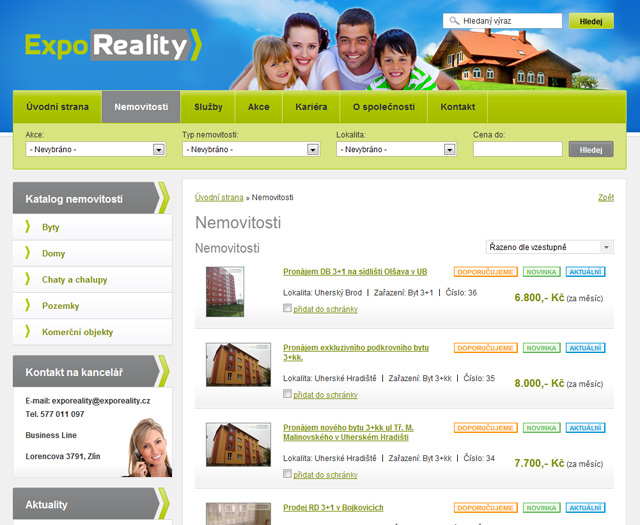Open the Služby menu tab
Screen dimensions: 640x525
coord(208,107)
